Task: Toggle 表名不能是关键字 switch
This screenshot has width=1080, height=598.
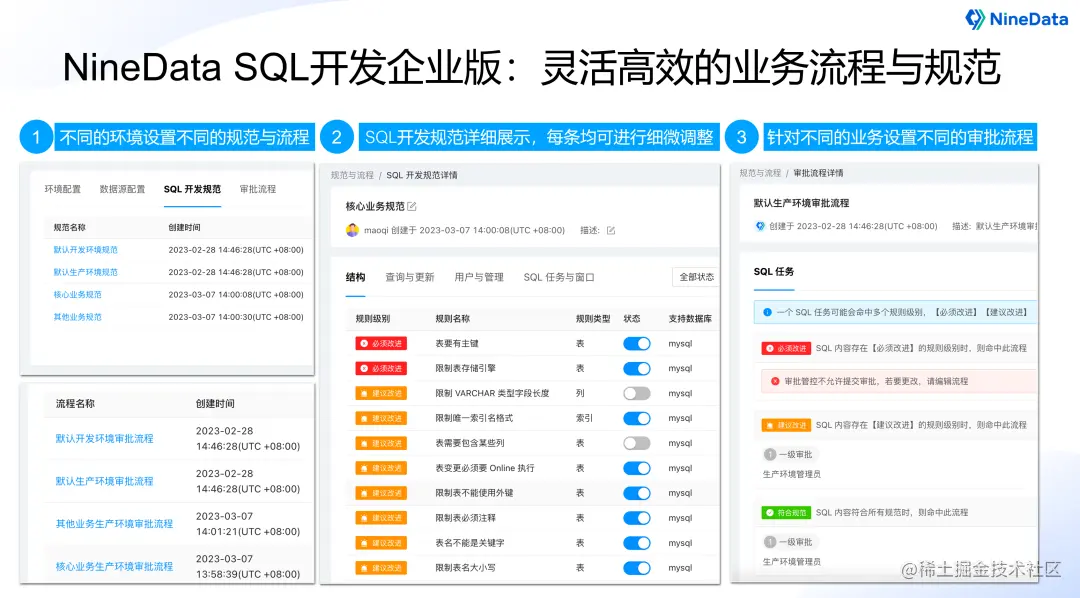Action: [x=636, y=543]
